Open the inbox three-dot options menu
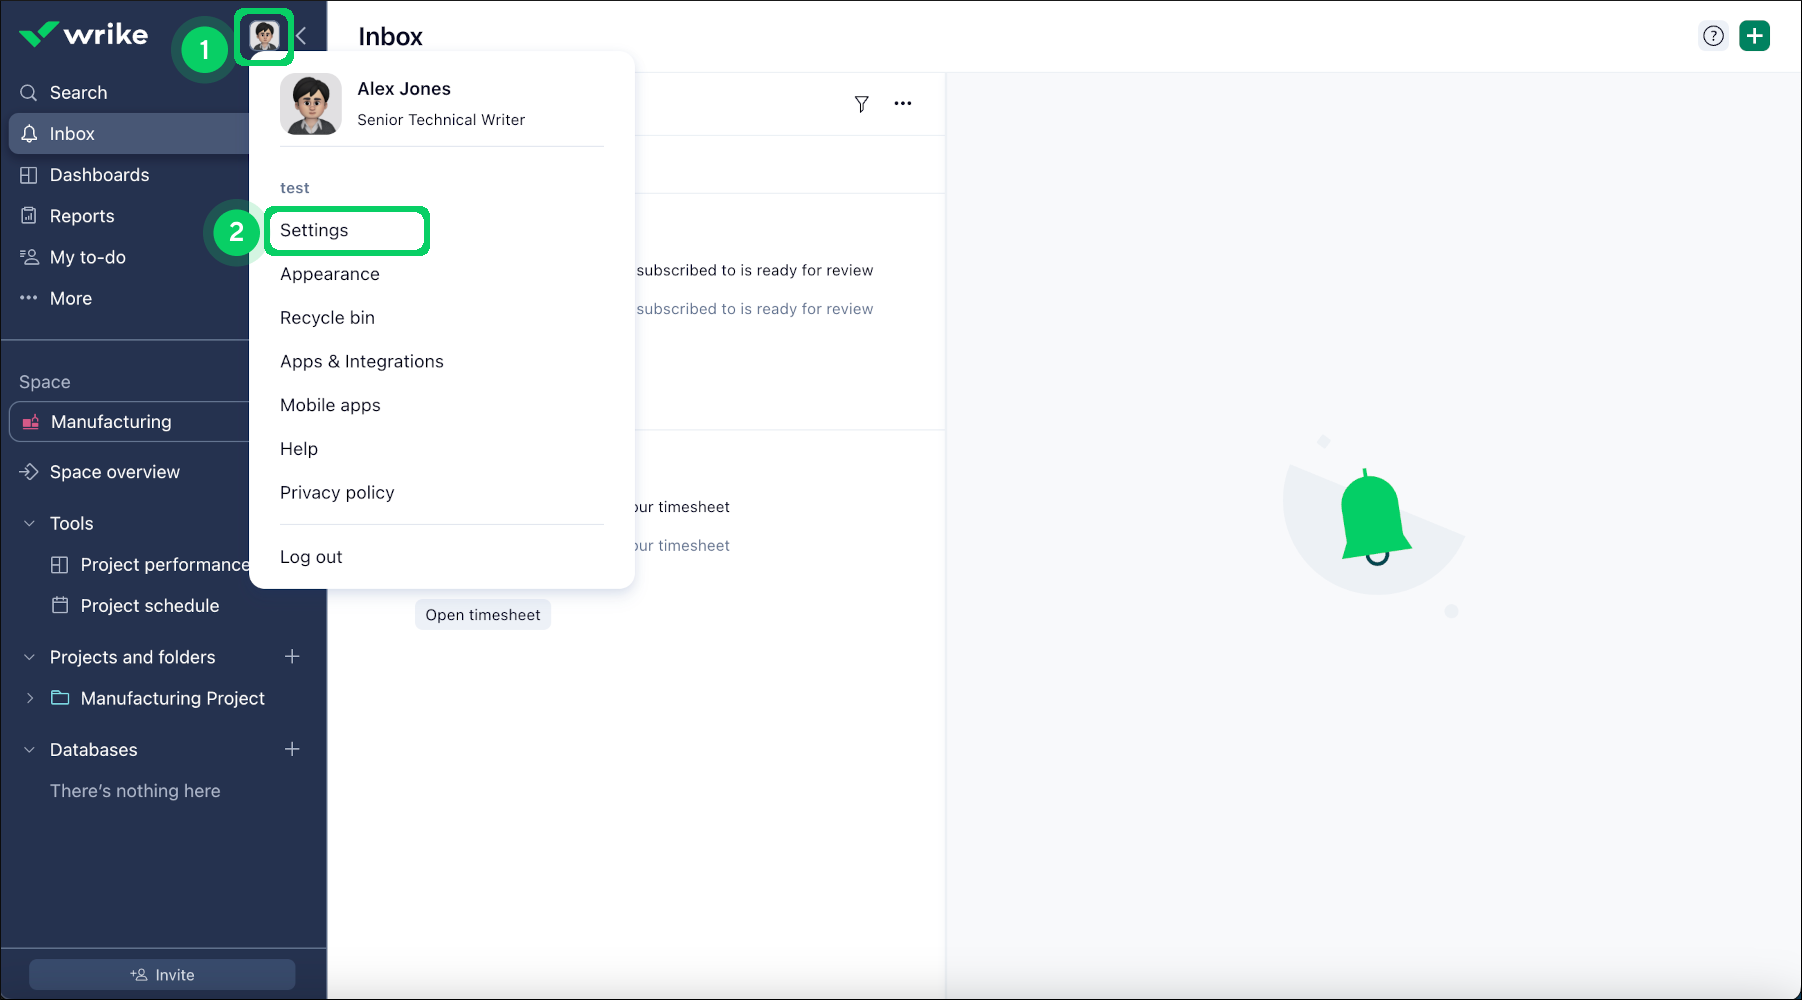 pyautogui.click(x=903, y=103)
